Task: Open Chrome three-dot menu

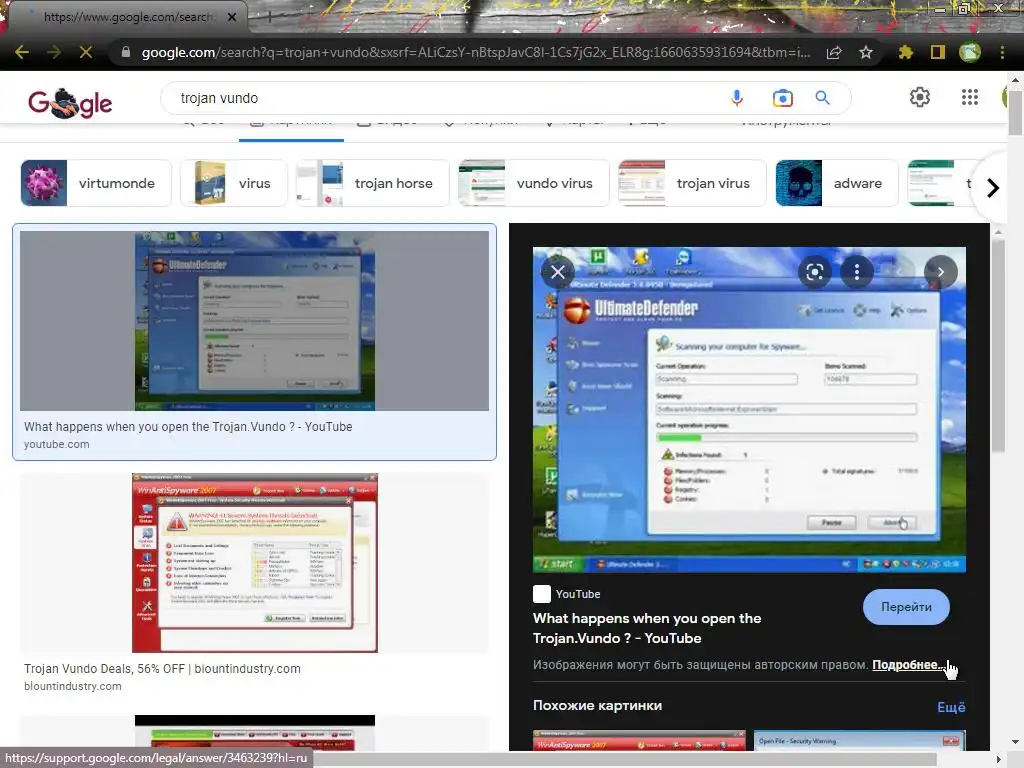Action: coord(1002,52)
